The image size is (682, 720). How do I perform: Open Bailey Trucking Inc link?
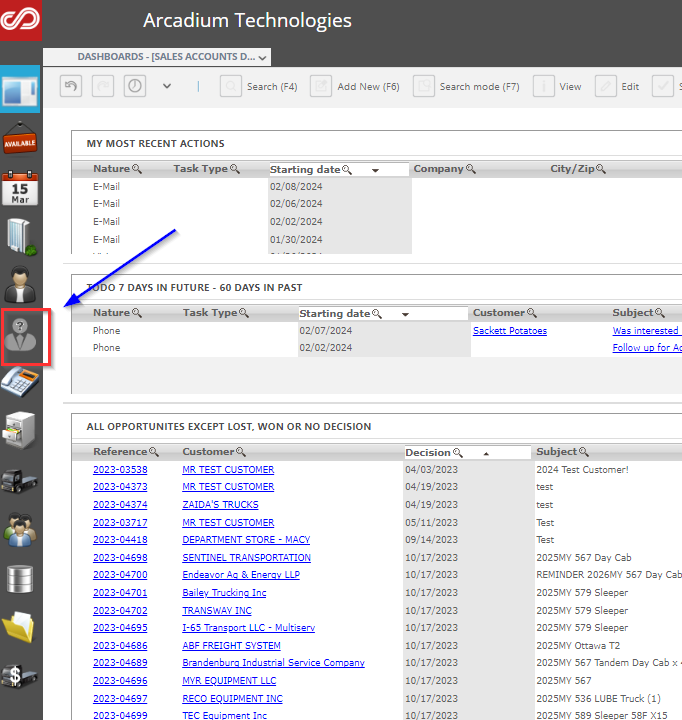pos(224,593)
